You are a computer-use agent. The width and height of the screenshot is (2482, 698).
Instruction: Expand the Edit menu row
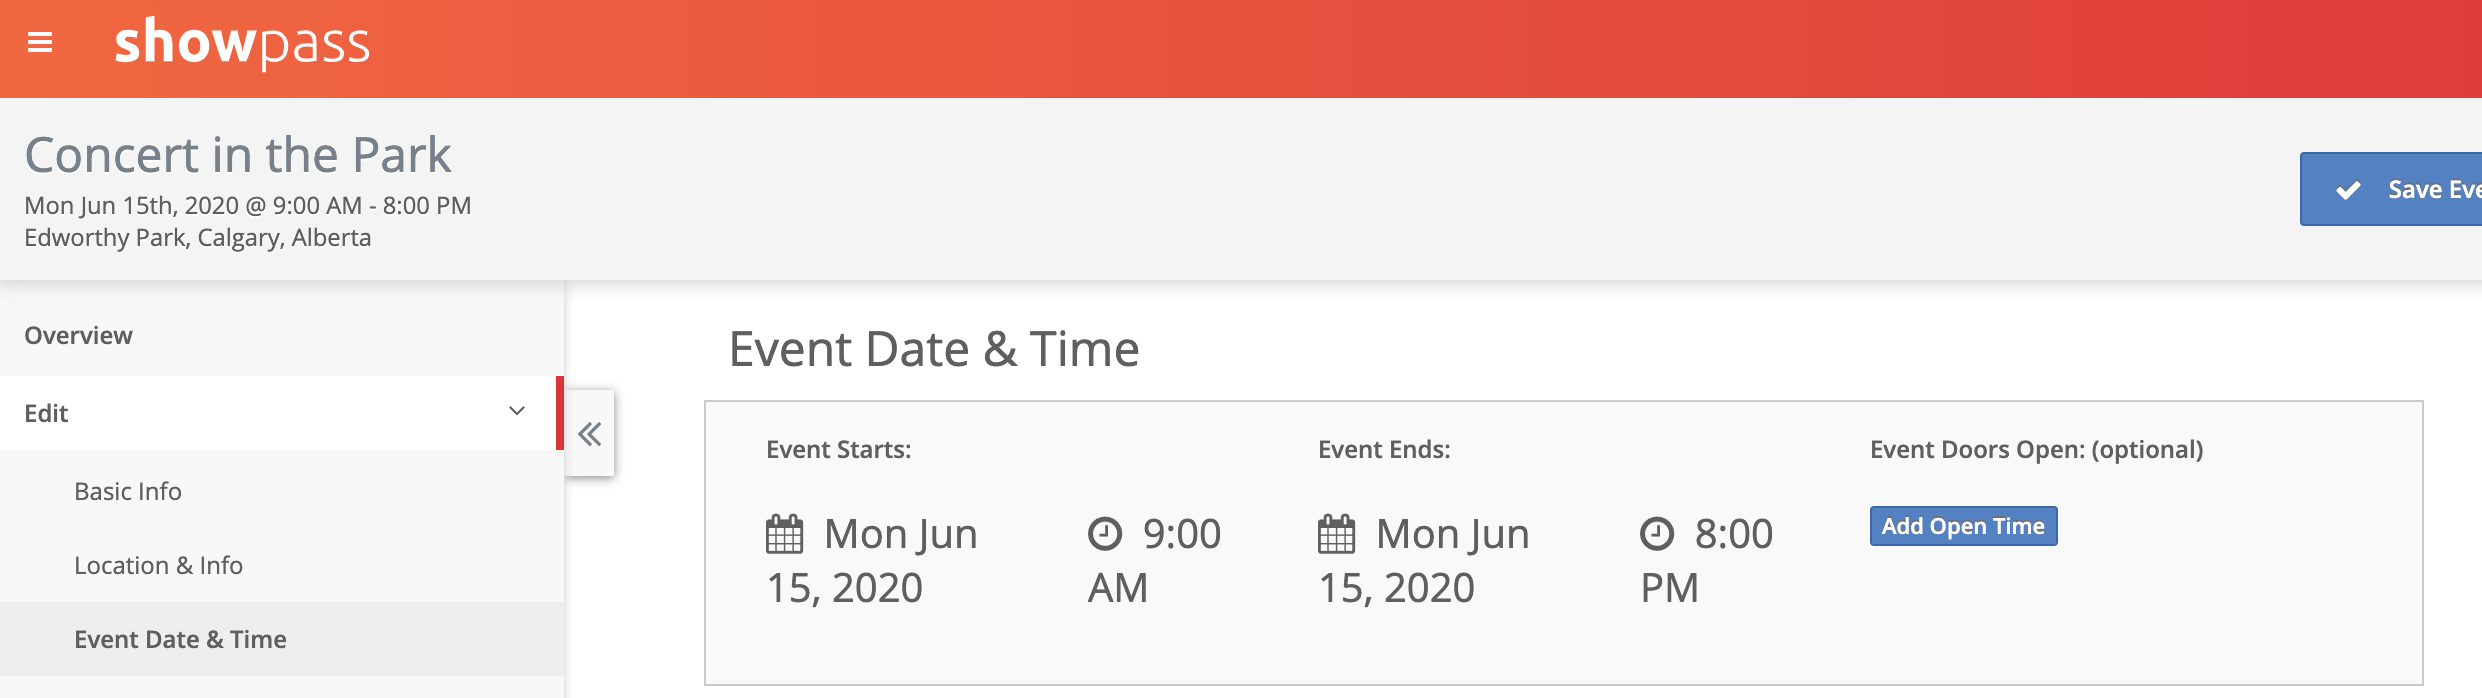pos(280,413)
